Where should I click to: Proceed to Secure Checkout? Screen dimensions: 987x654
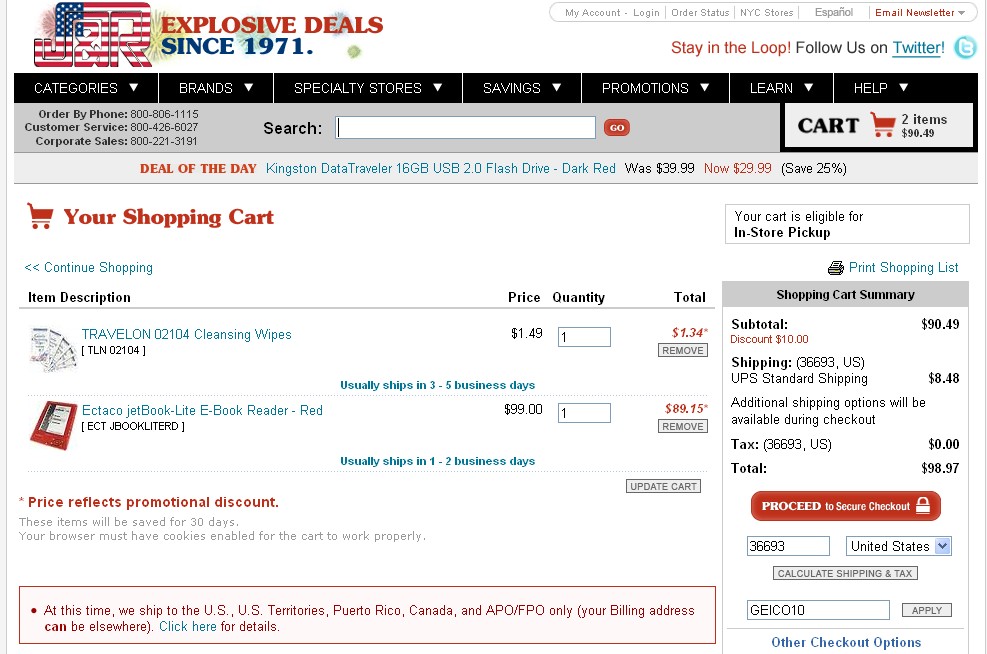pos(845,506)
